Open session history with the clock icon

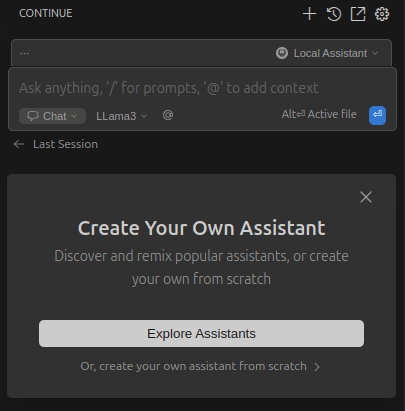coord(334,14)
